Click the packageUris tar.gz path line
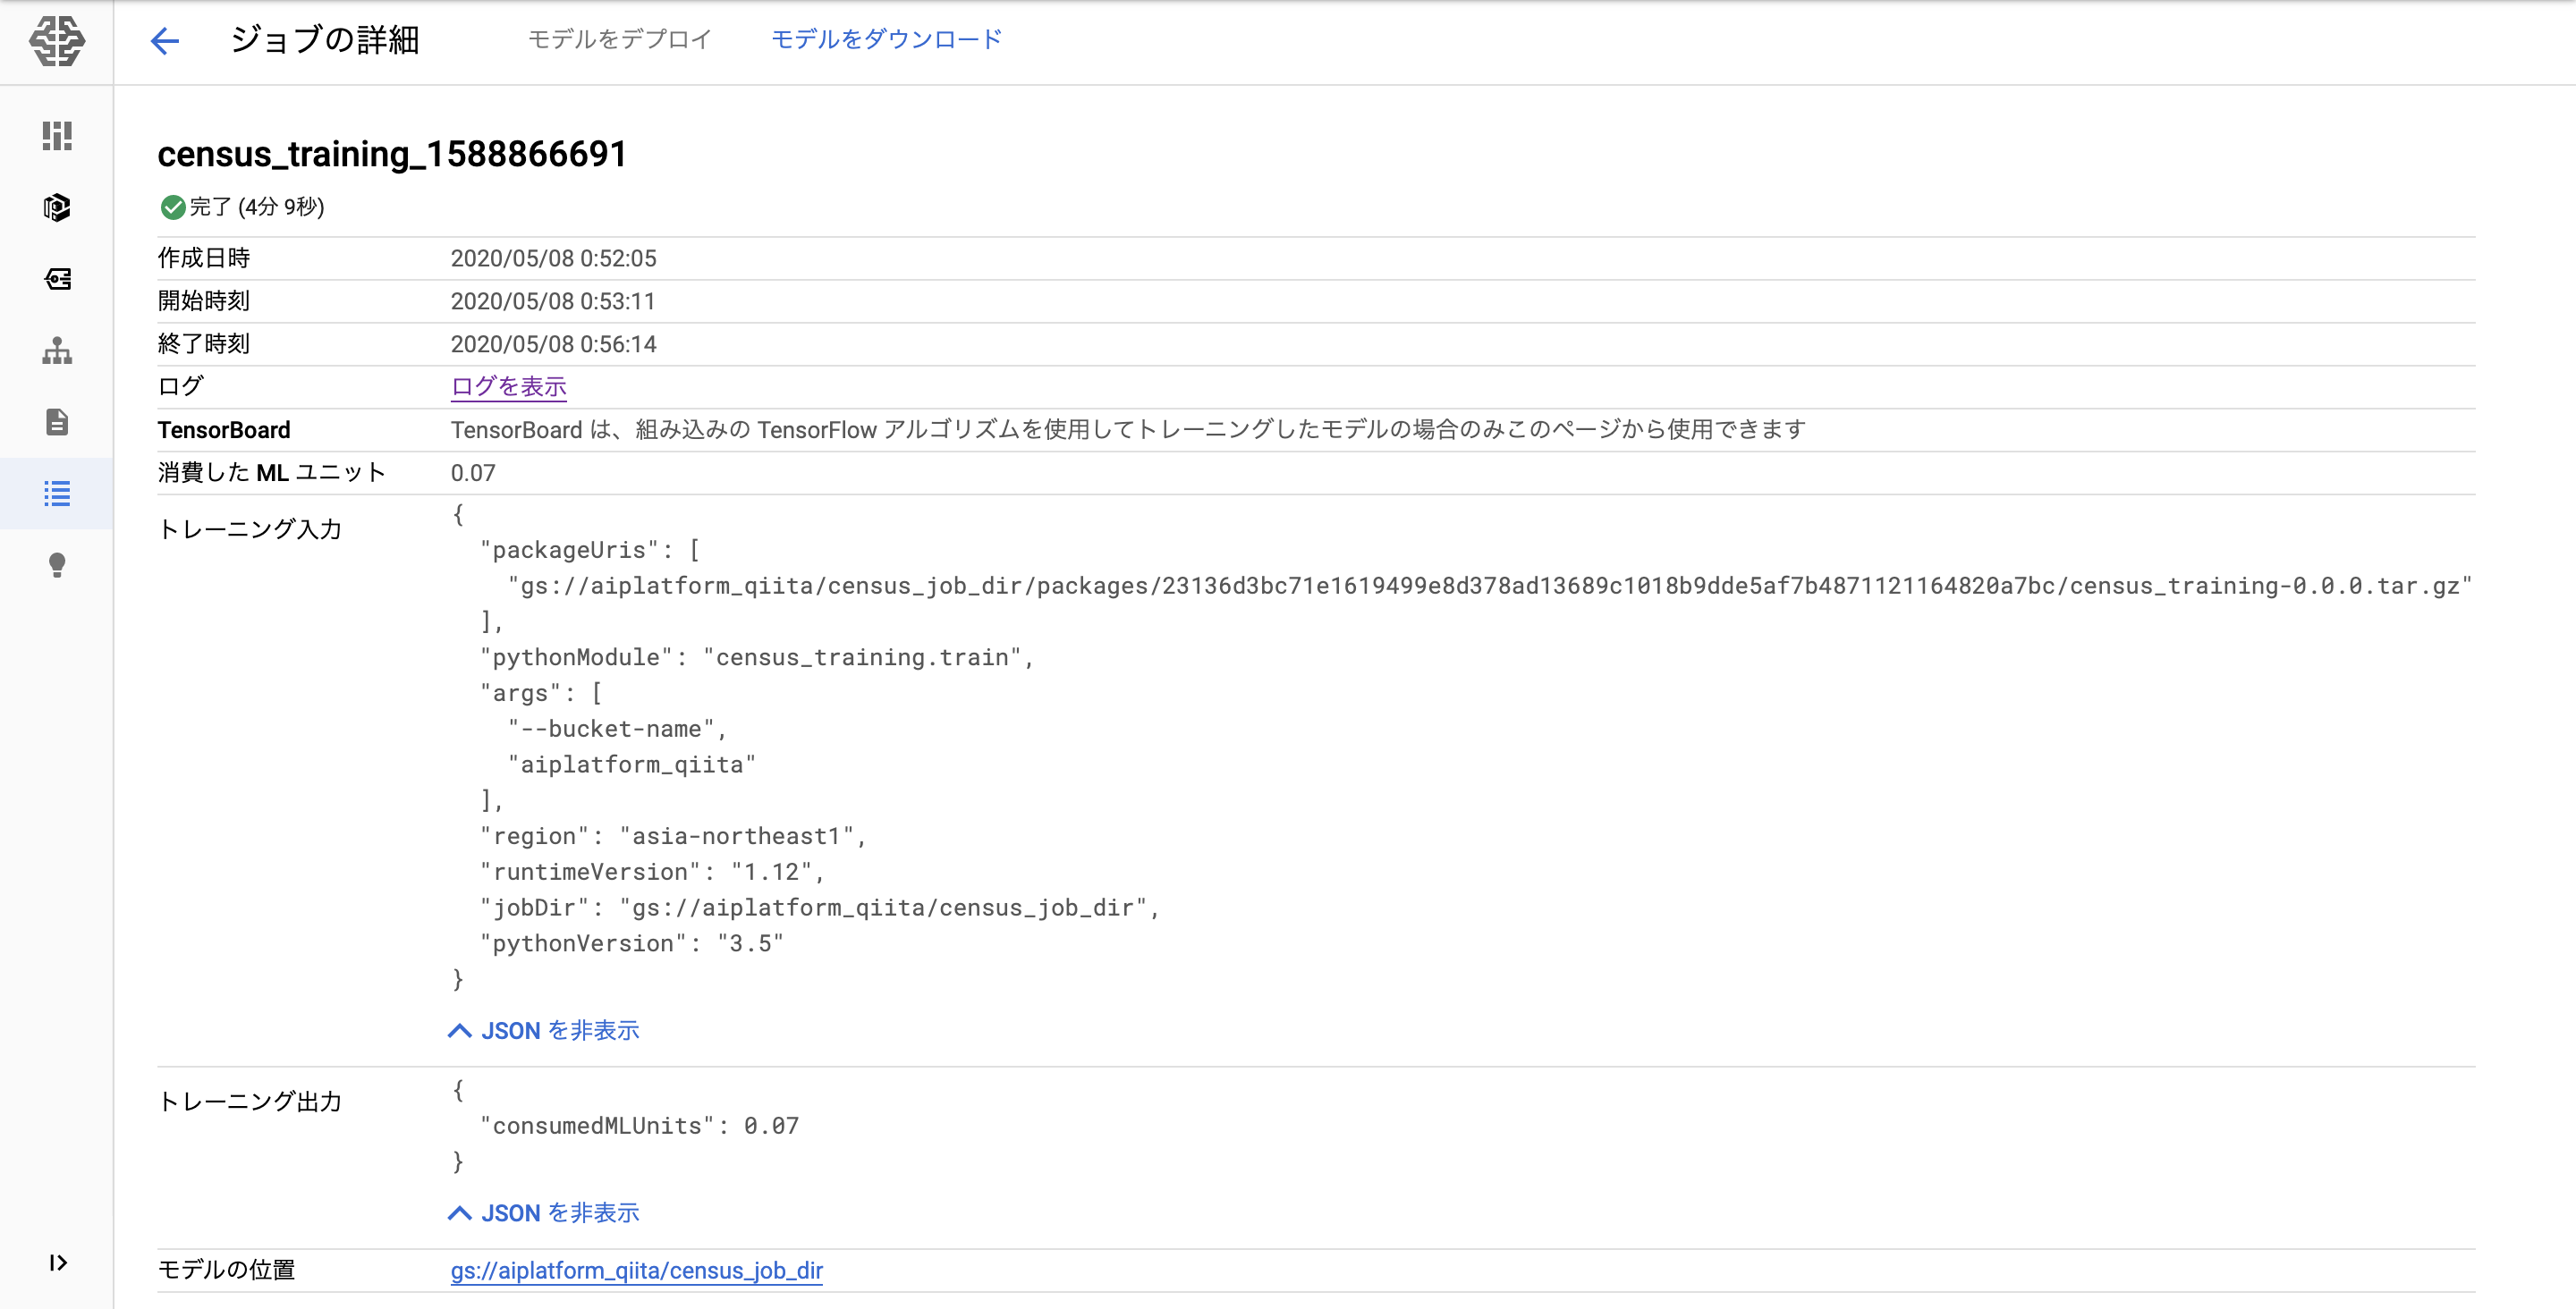Screen dimensions: 2576x1309 coord(1490,586)
